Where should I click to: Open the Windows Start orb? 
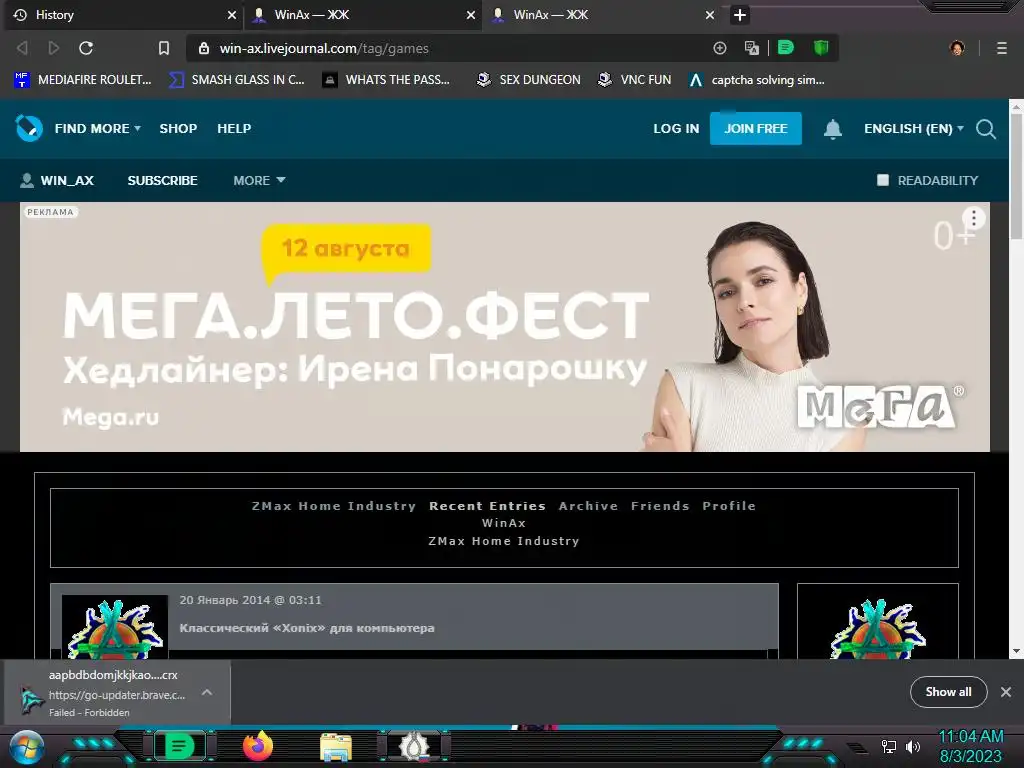pos(27,747)
